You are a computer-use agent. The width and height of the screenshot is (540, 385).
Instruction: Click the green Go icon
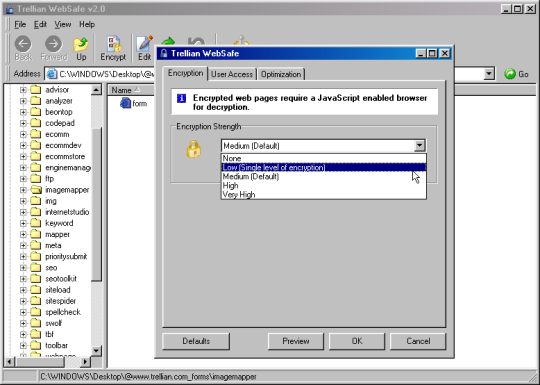(x=510, y=74)
